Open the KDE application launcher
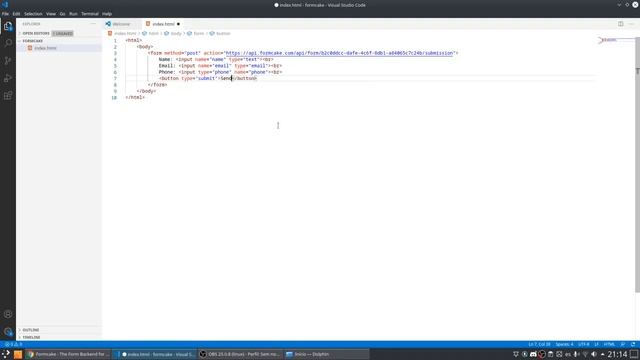 (x=6, y=354)
